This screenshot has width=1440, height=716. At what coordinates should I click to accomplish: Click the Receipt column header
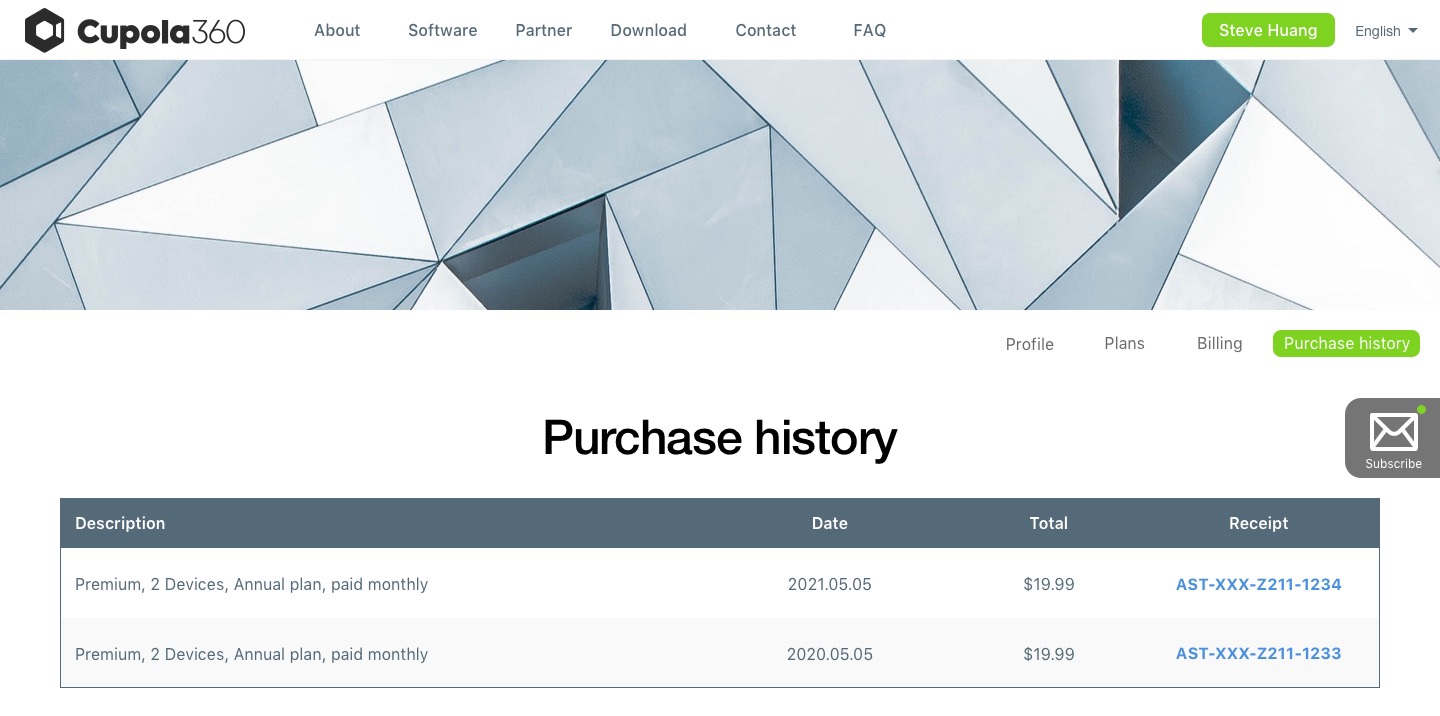click(x=1259, y=523)
